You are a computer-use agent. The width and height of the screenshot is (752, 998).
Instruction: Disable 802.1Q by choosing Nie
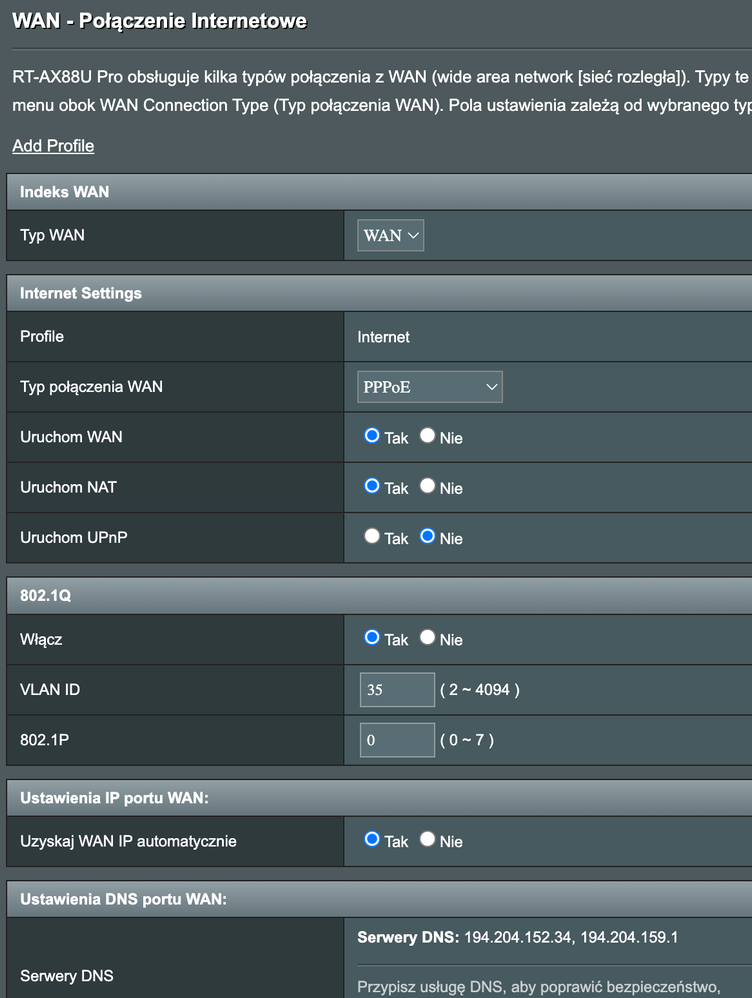(428, 637)
